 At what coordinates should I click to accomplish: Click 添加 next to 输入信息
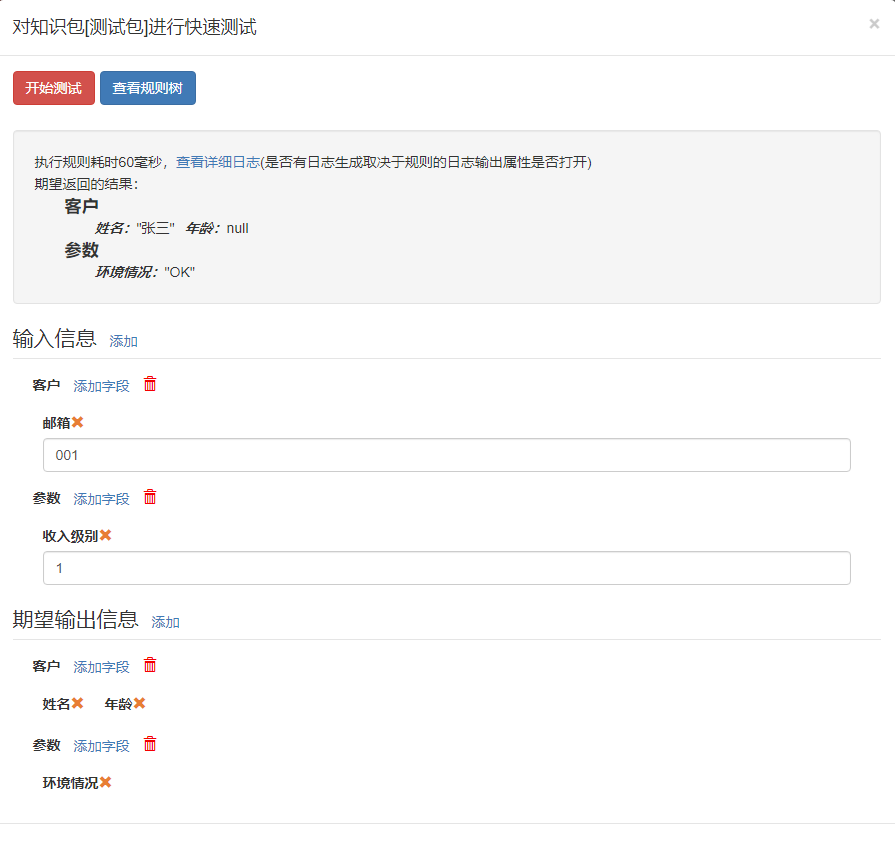coord(123,341)
